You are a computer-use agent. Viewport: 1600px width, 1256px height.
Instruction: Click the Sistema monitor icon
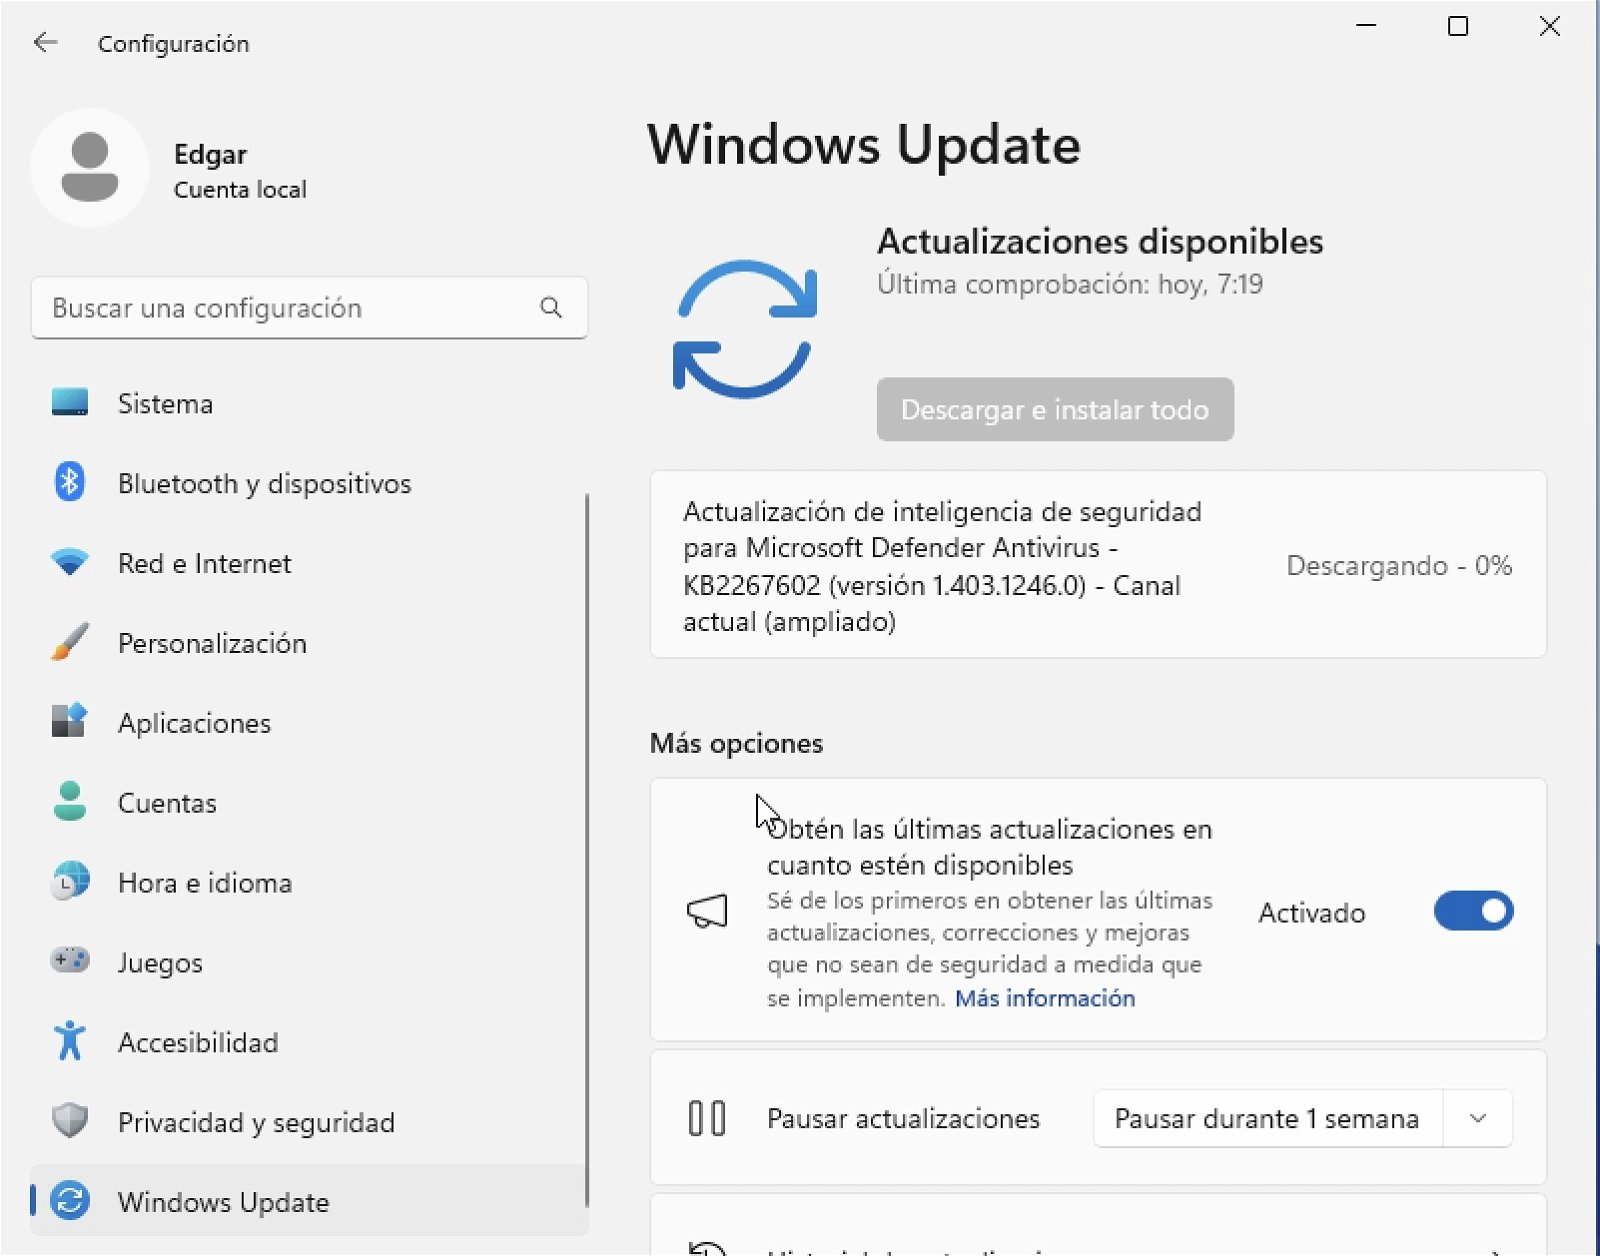(x=70, y=403)
